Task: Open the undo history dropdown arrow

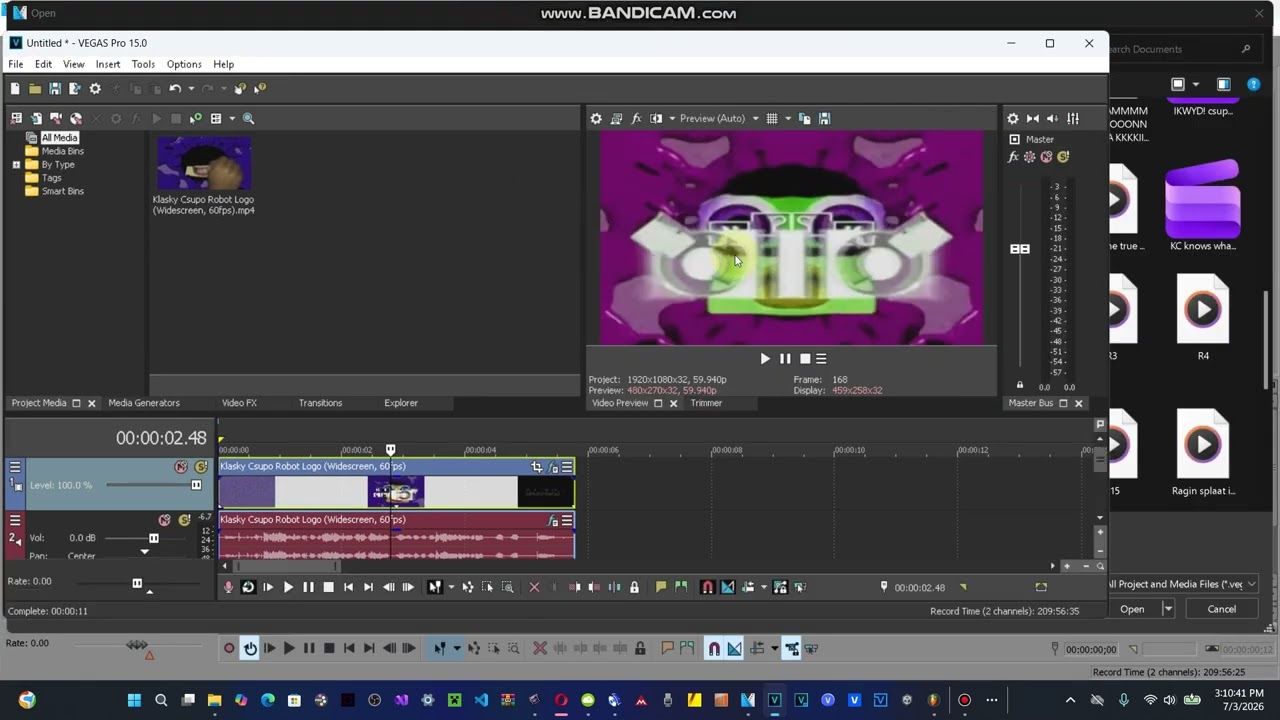Action: (190, 89)
